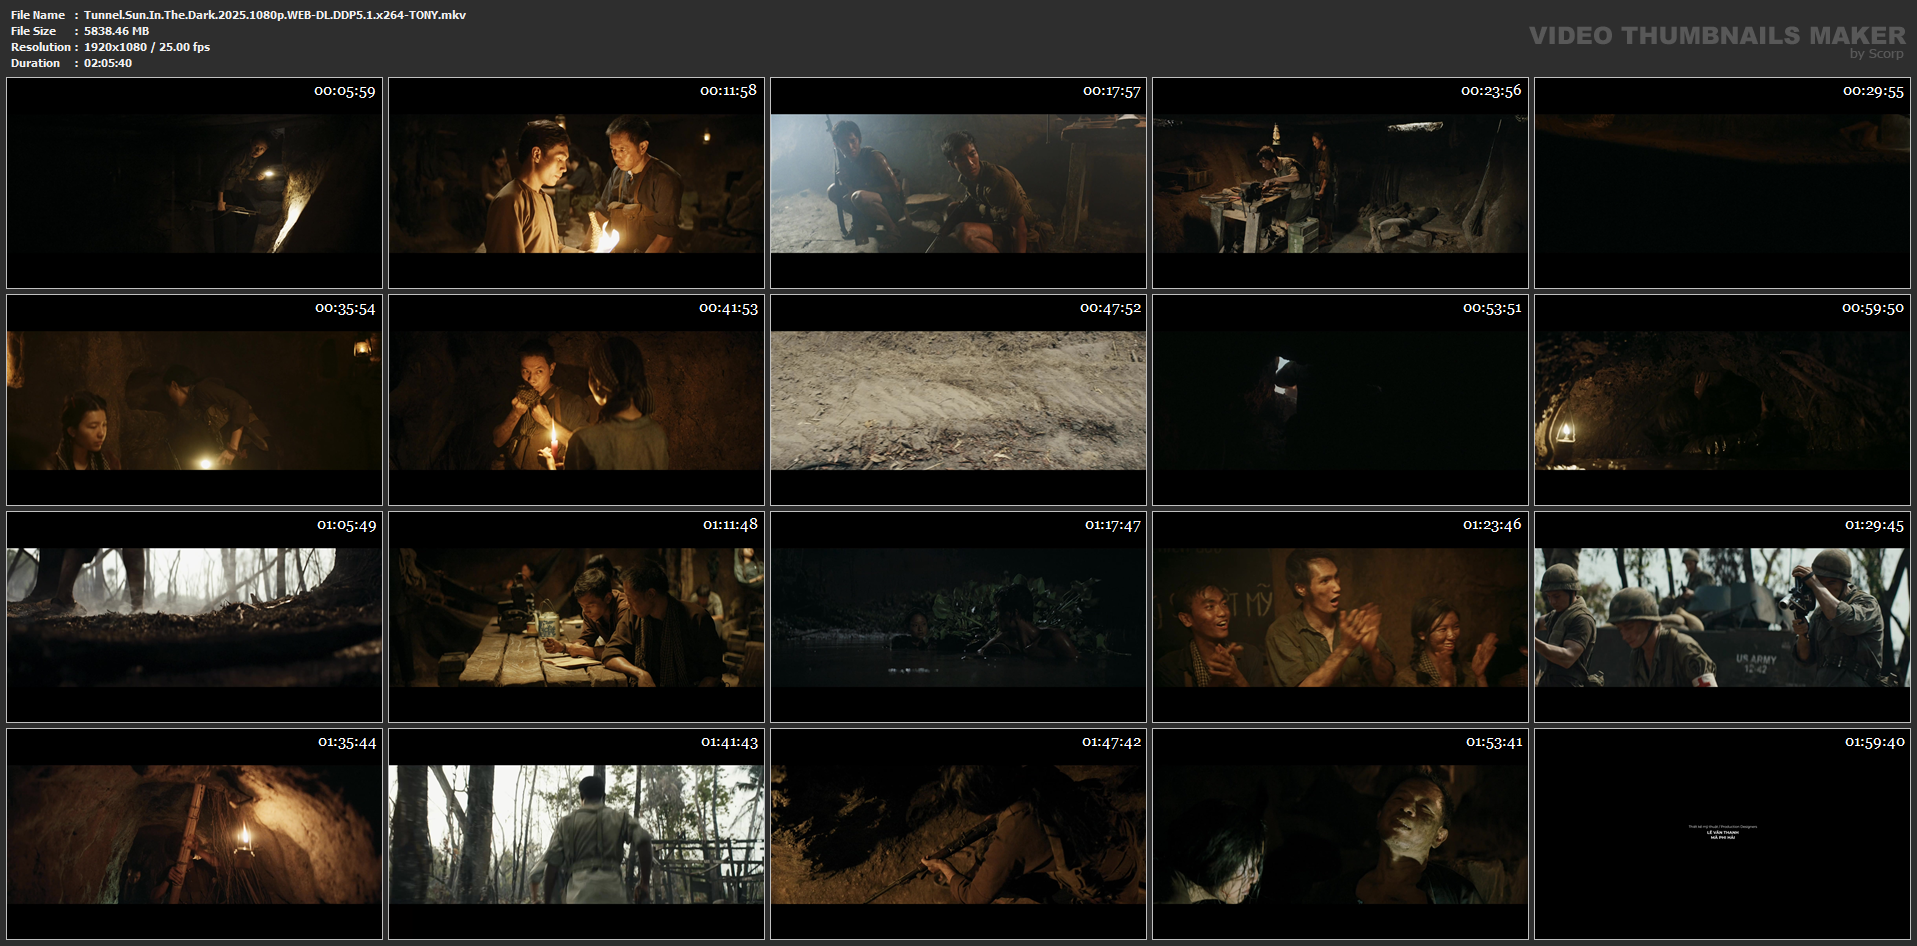
Task: Open the thumbnail at 01:11:48
Action: point(576,617)
